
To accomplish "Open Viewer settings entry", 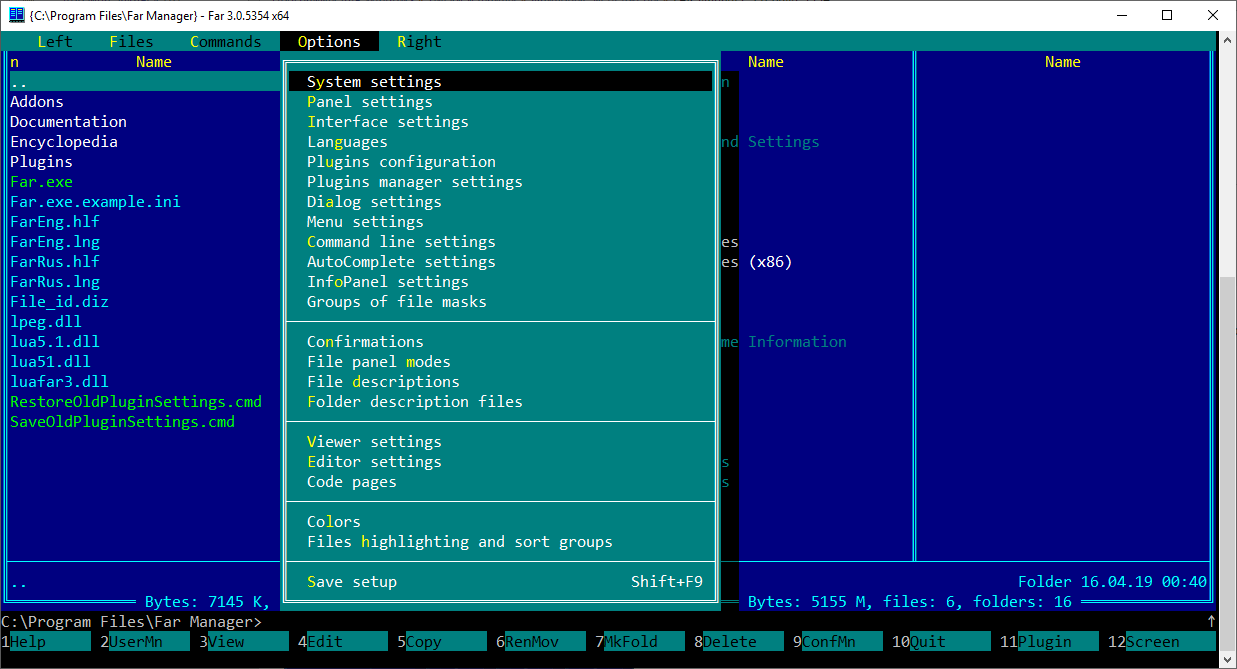I will (x=374, y=442).
